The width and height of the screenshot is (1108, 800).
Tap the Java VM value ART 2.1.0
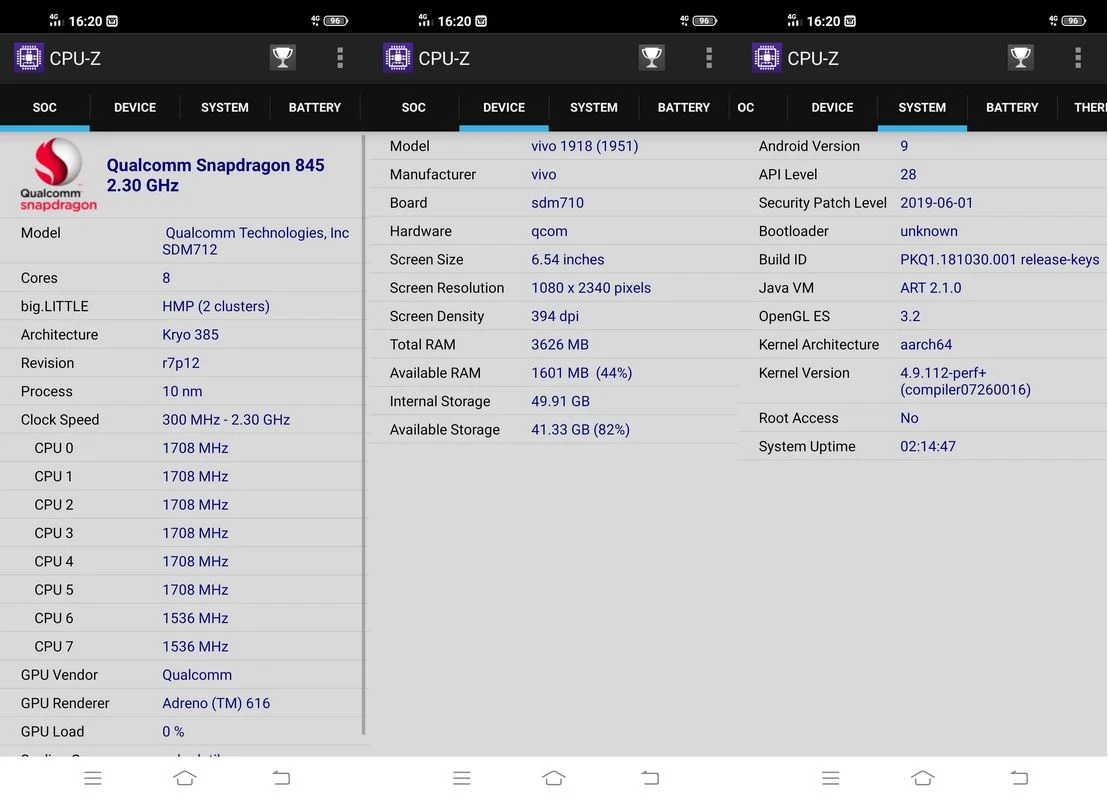click(931, 288)
